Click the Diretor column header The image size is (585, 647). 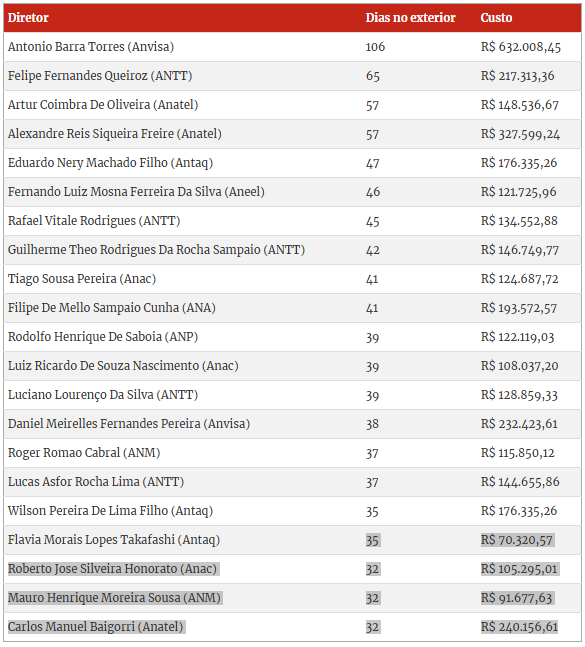coord(28,18)
